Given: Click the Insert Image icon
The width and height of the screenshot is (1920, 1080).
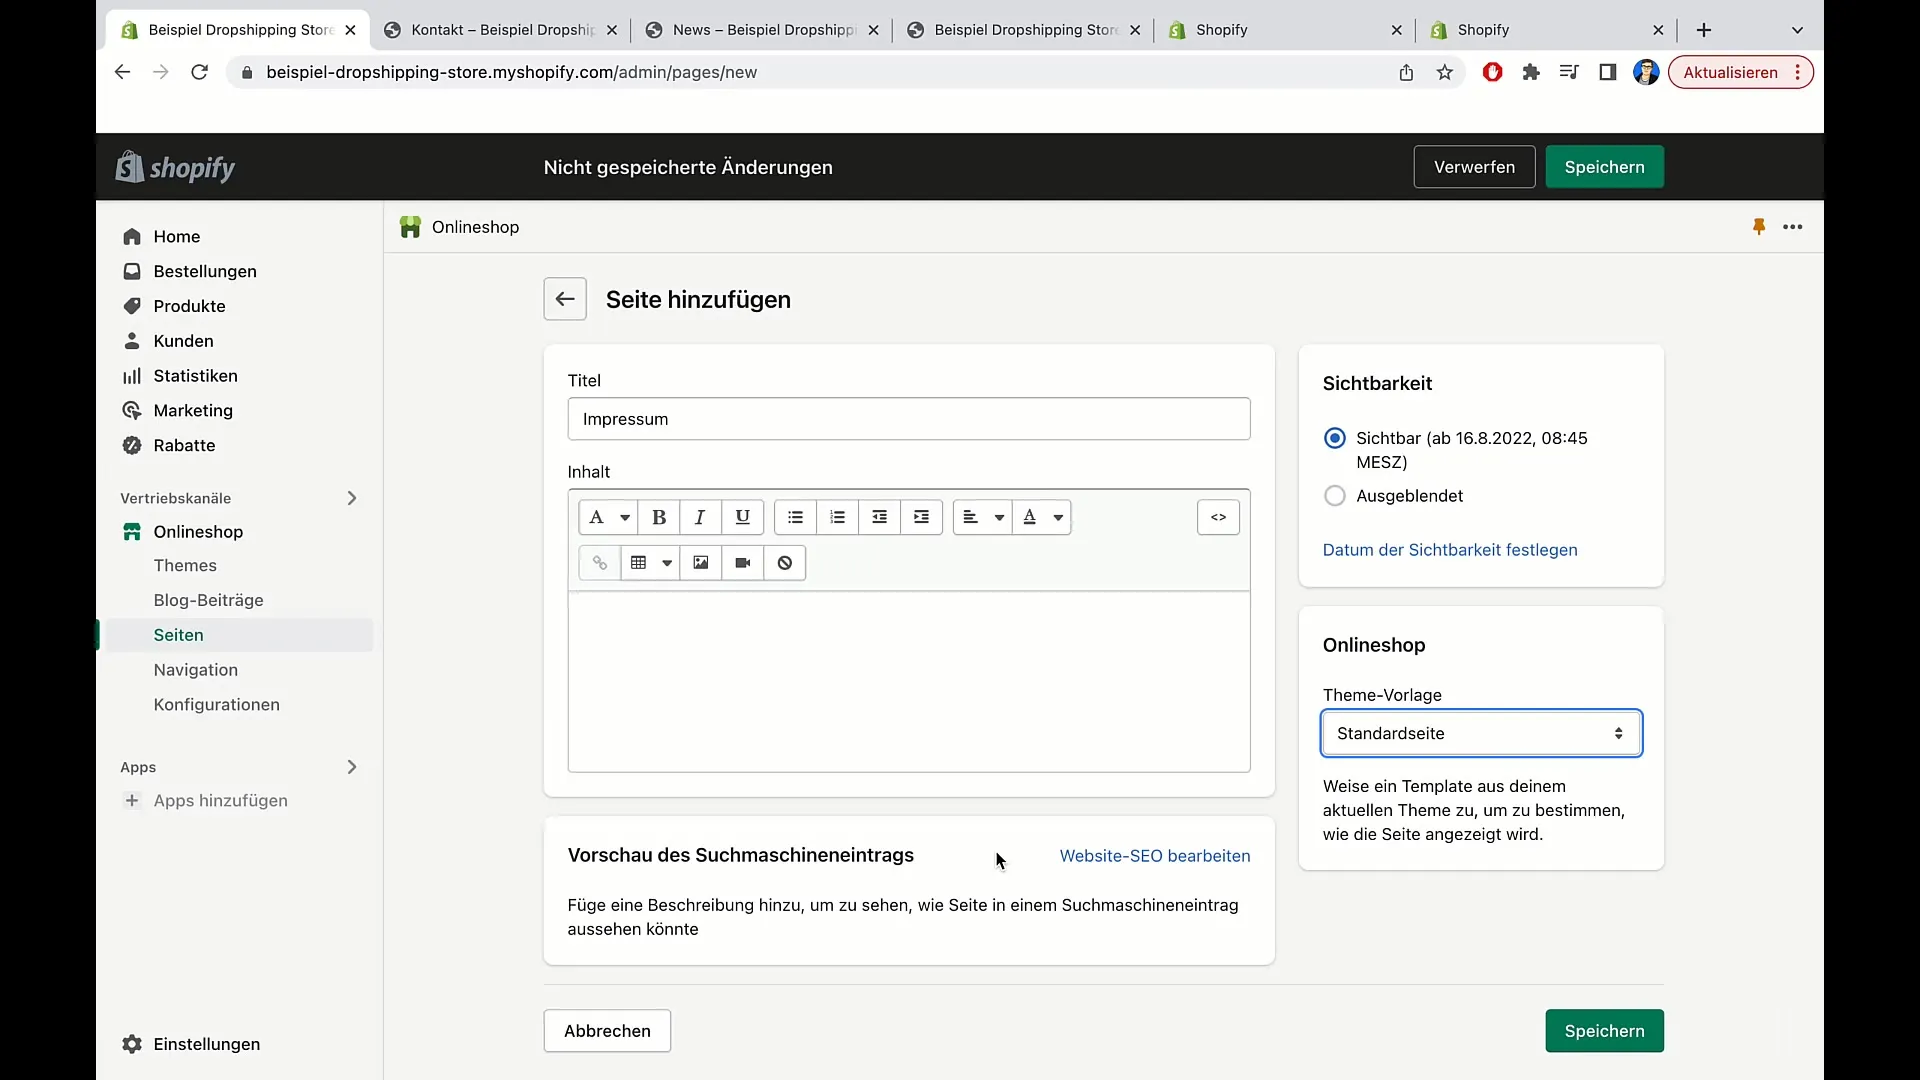Looking at the screenshot, I should pyautogui.click(x=700, y=563).
